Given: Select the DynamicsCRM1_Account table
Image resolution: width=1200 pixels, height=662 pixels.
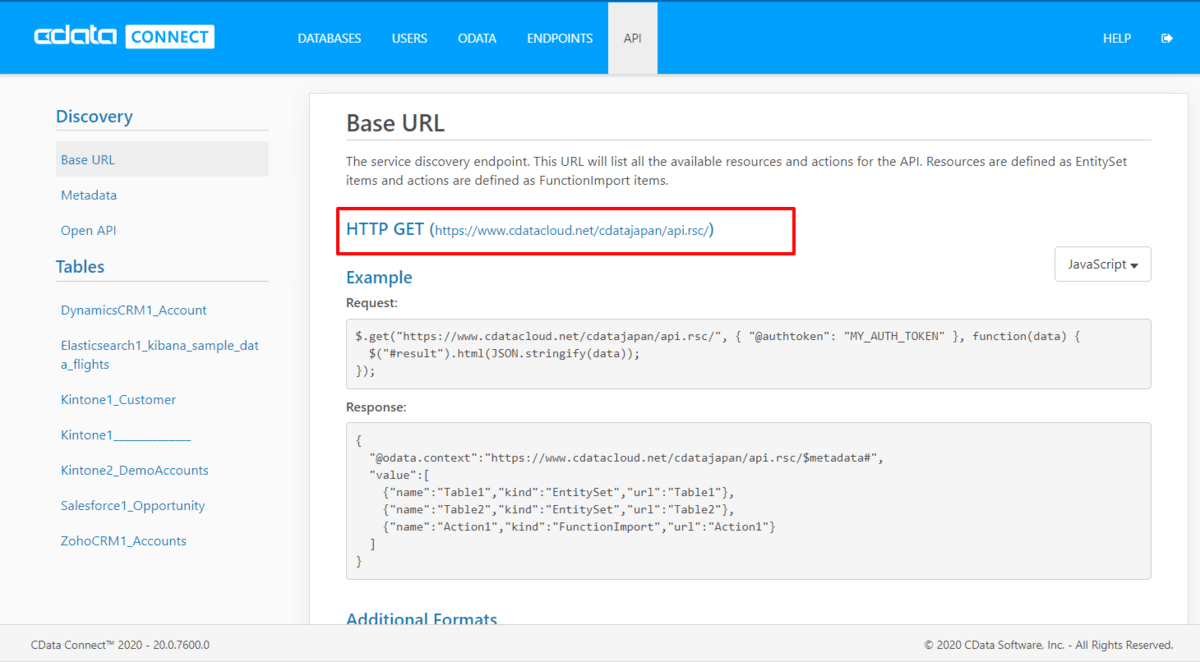Looking at the screenshot, I should [x=134, y=310].
